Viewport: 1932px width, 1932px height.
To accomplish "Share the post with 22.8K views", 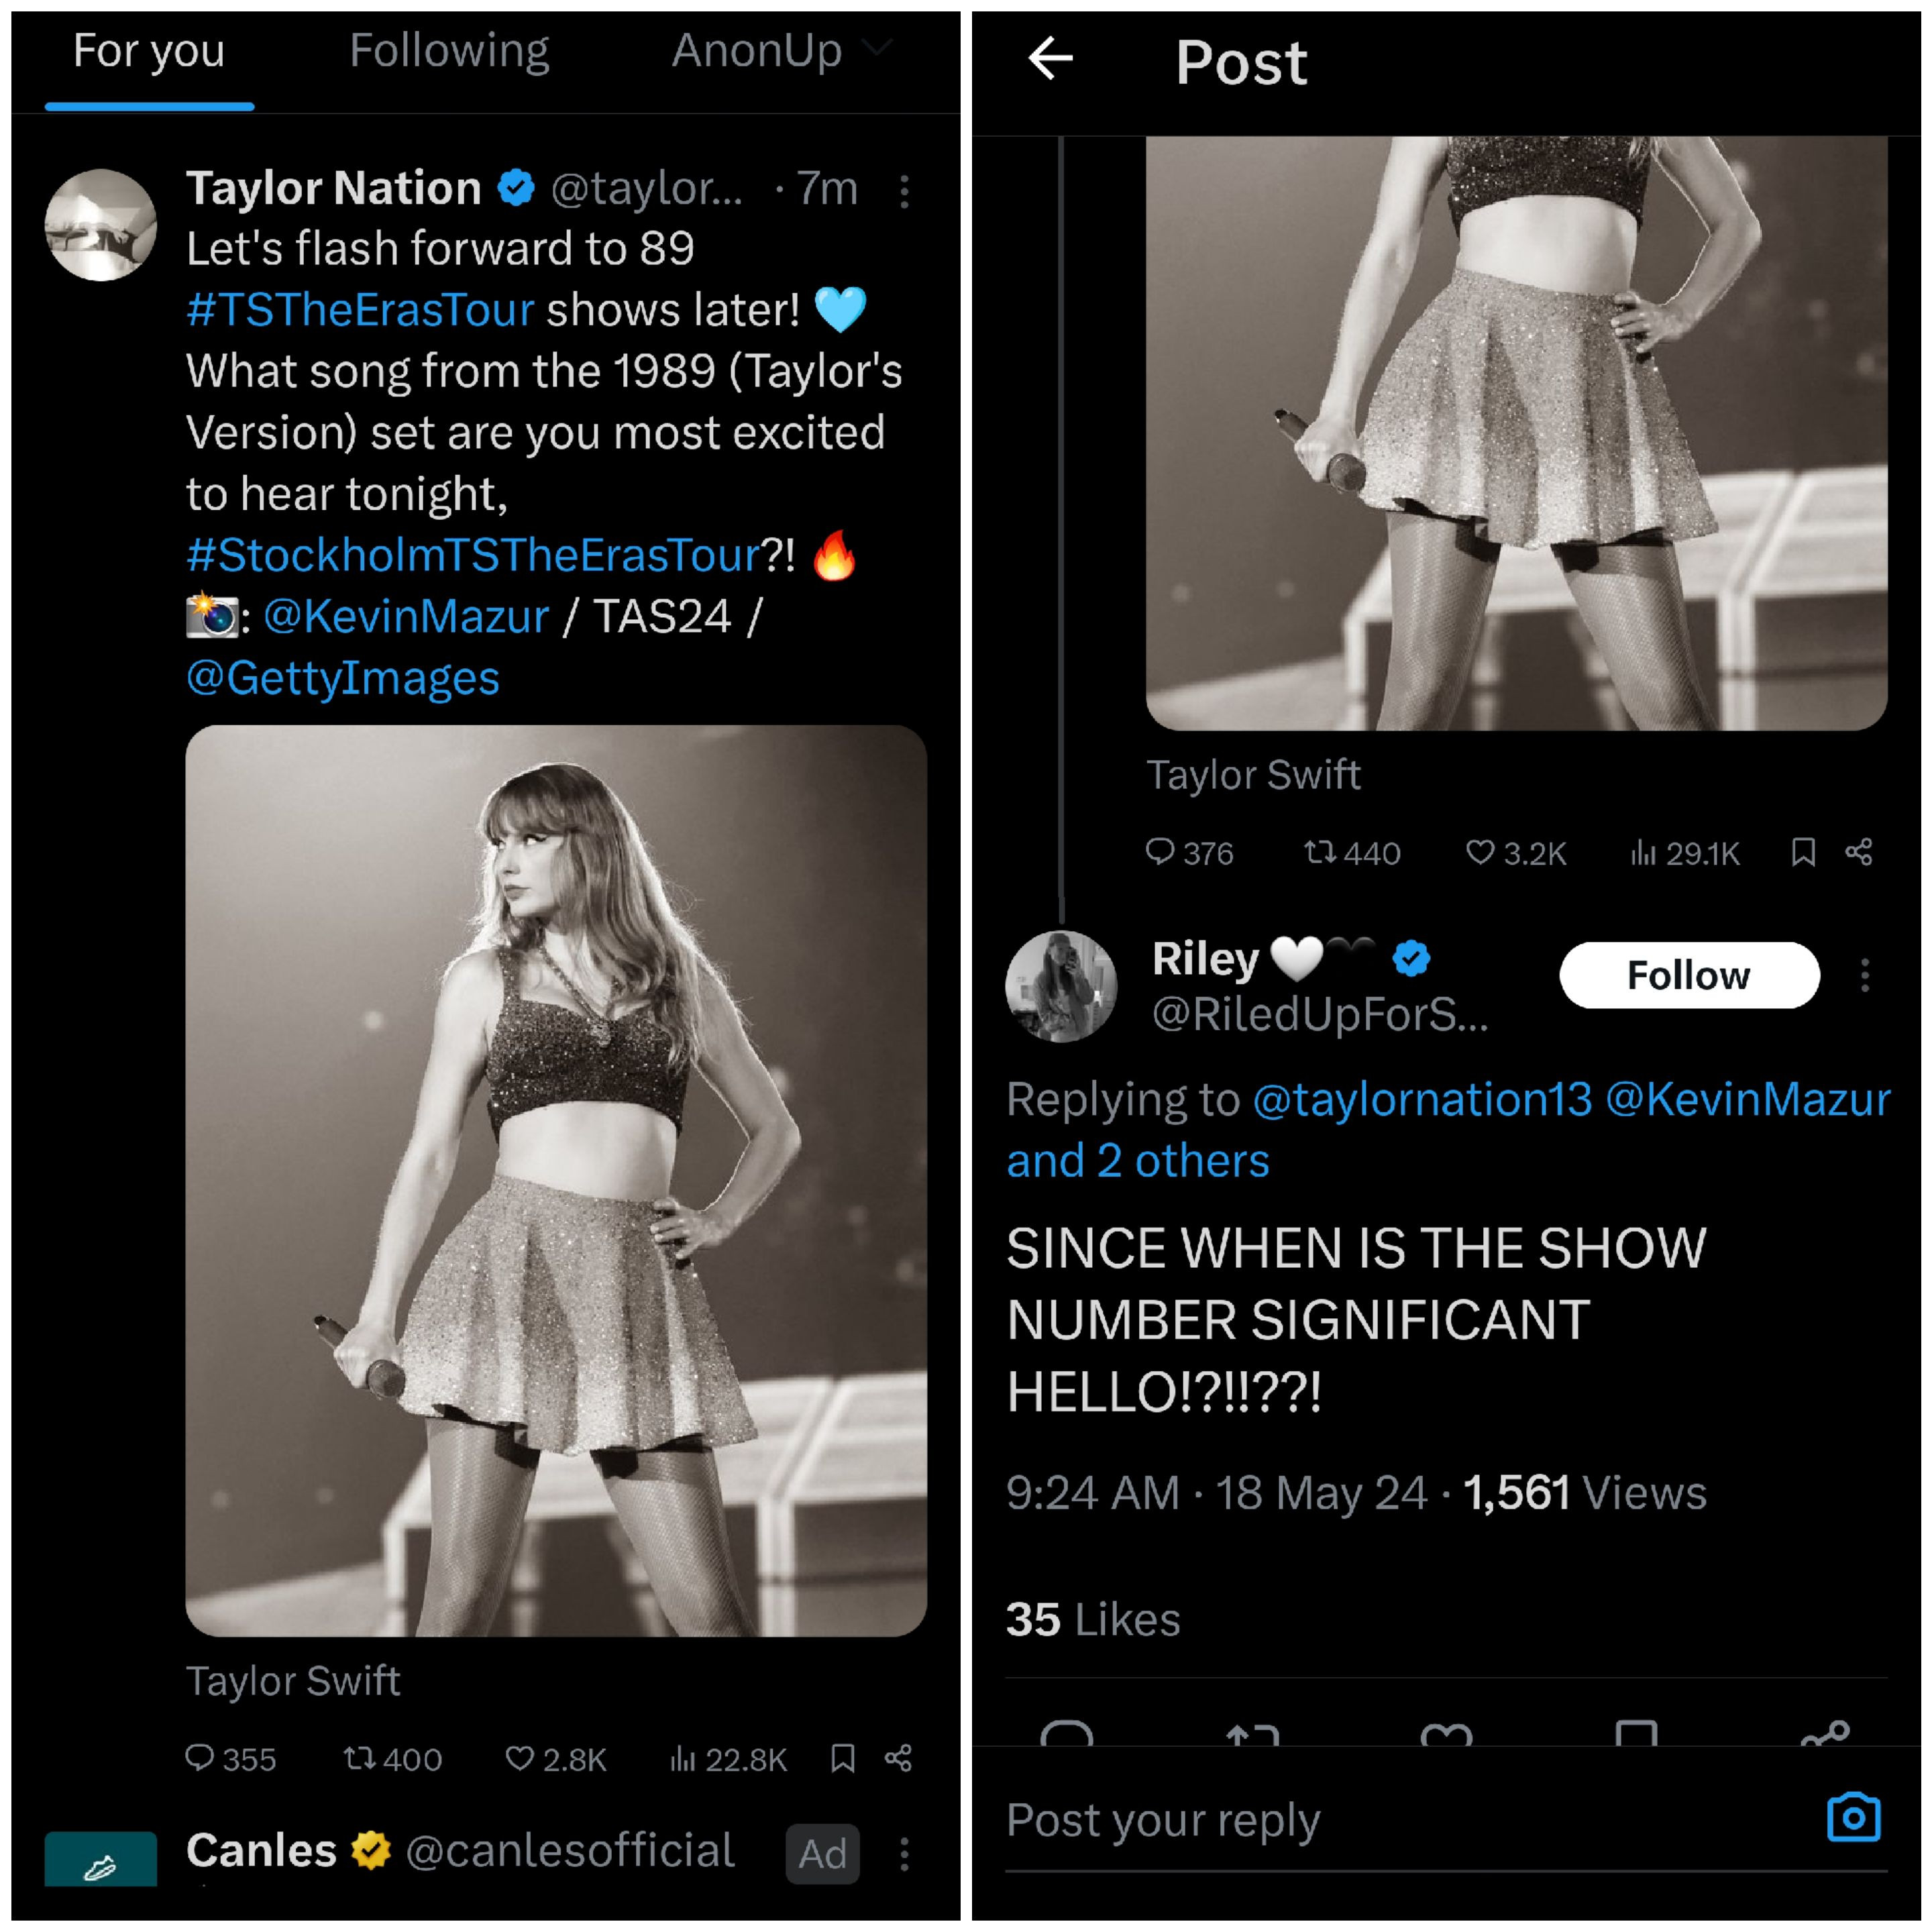I will 898,1757.
